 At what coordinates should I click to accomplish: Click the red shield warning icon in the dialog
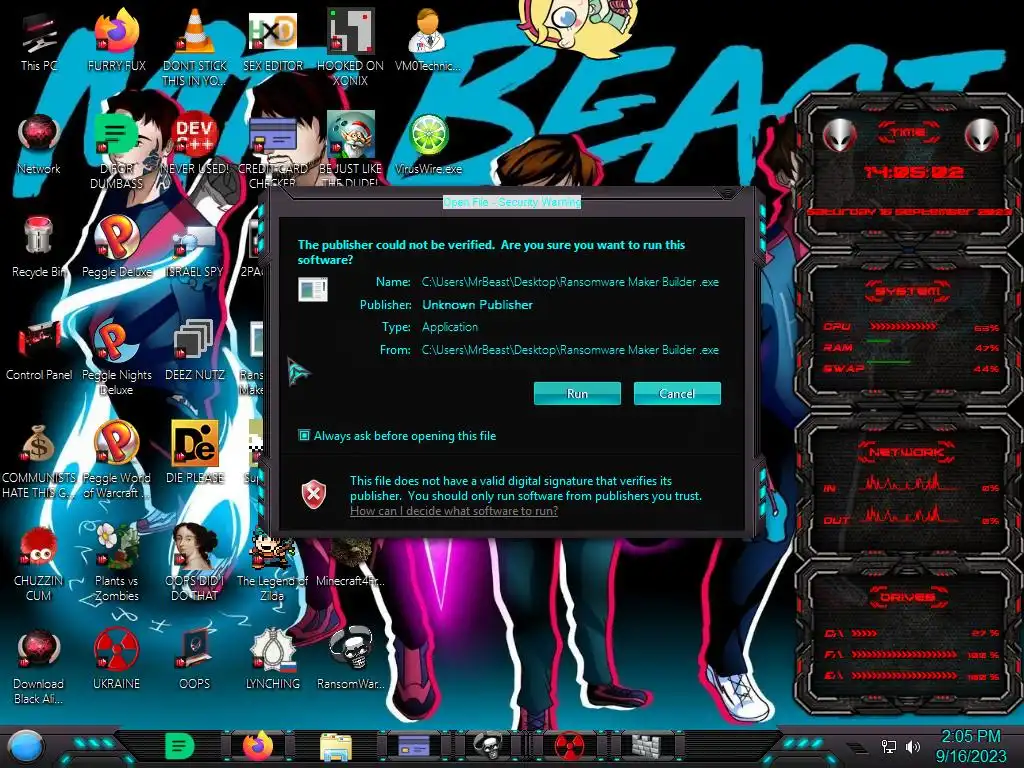(x=313, y=494)
